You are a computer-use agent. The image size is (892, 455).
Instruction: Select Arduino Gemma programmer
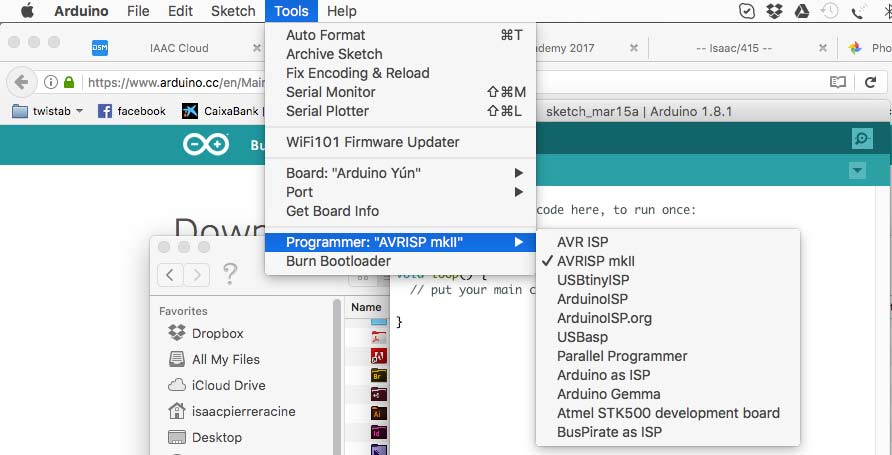point(668,394)
